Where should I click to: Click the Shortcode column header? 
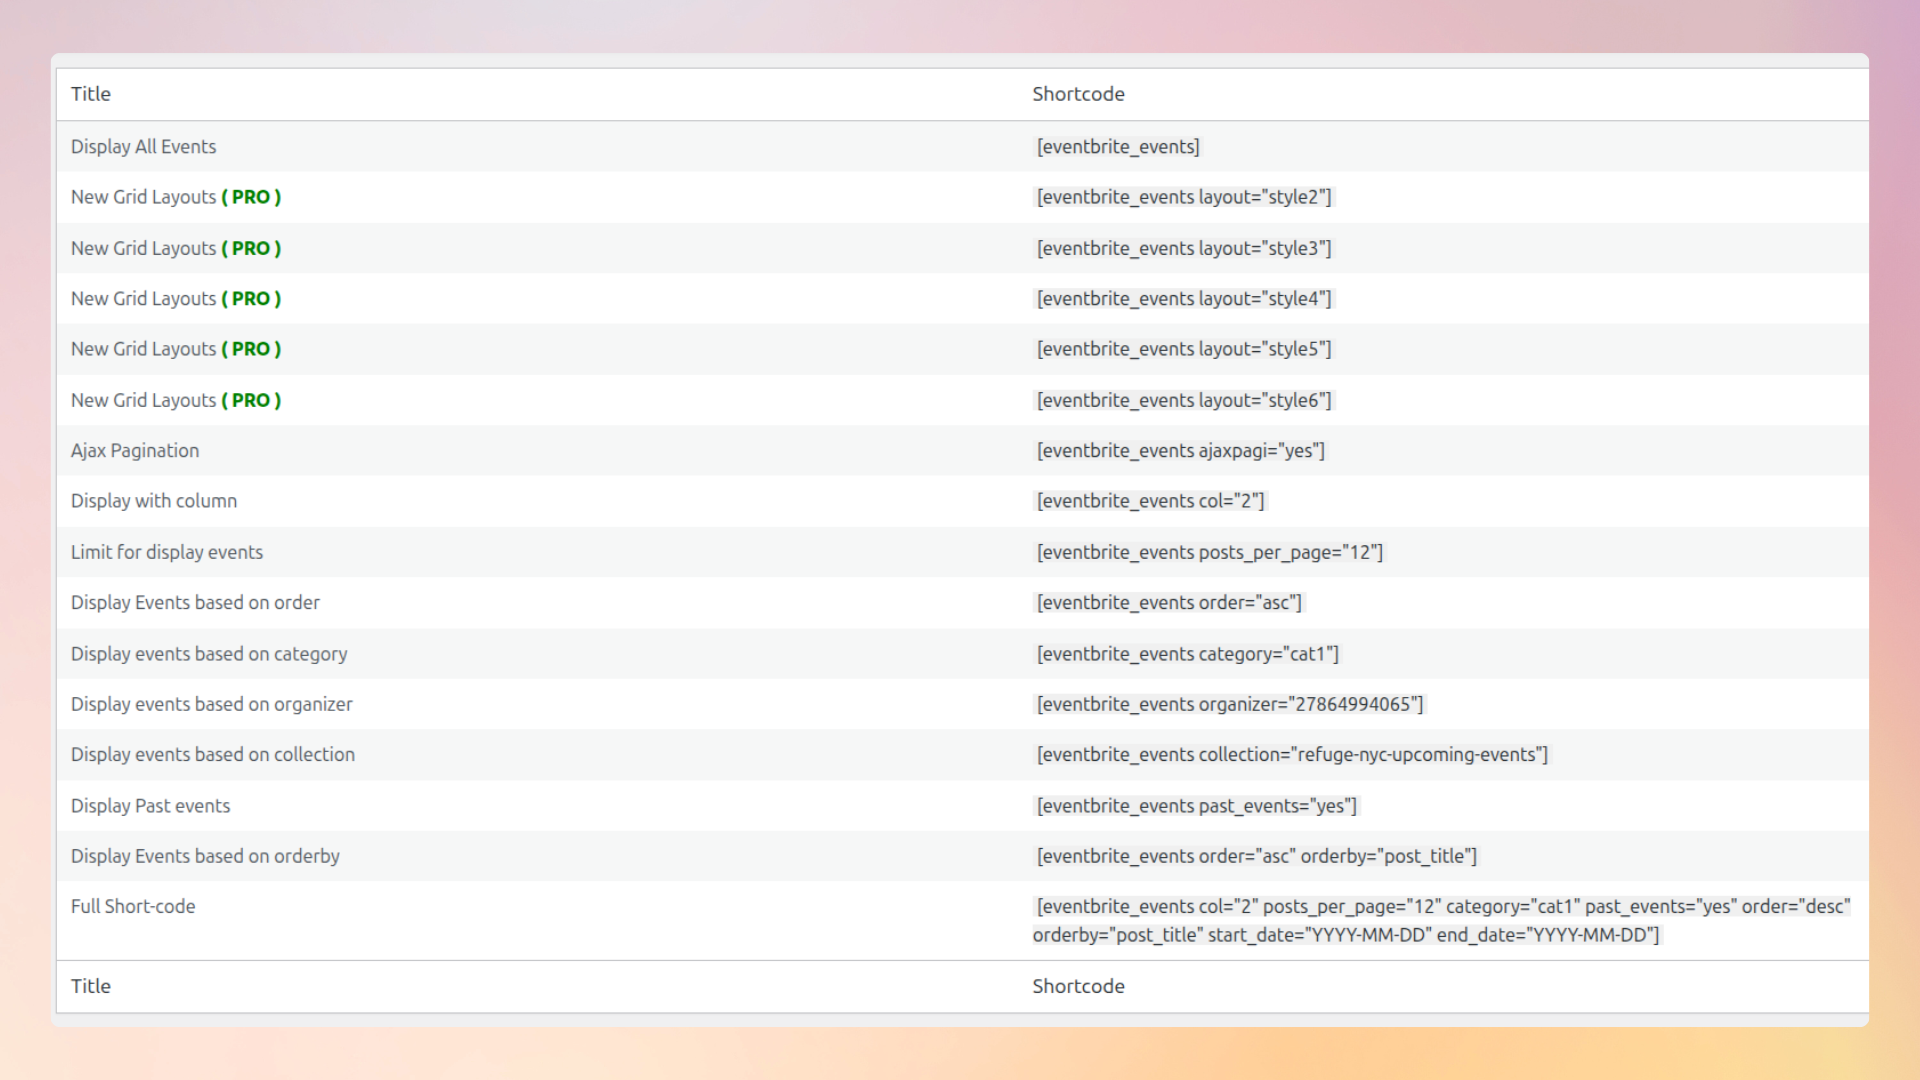[x=1078, y=93]
